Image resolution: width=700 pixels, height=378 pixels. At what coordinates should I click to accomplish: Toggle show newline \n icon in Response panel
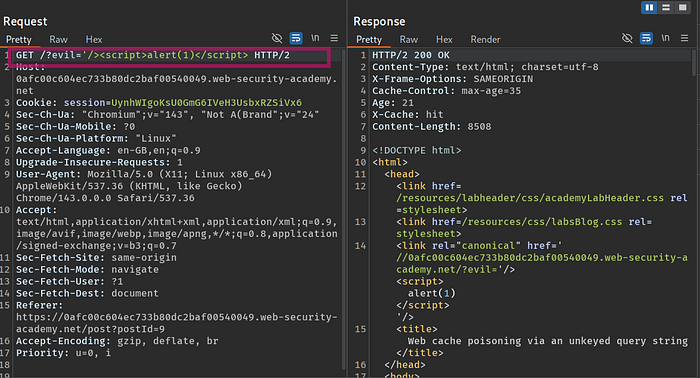(665, 38)
